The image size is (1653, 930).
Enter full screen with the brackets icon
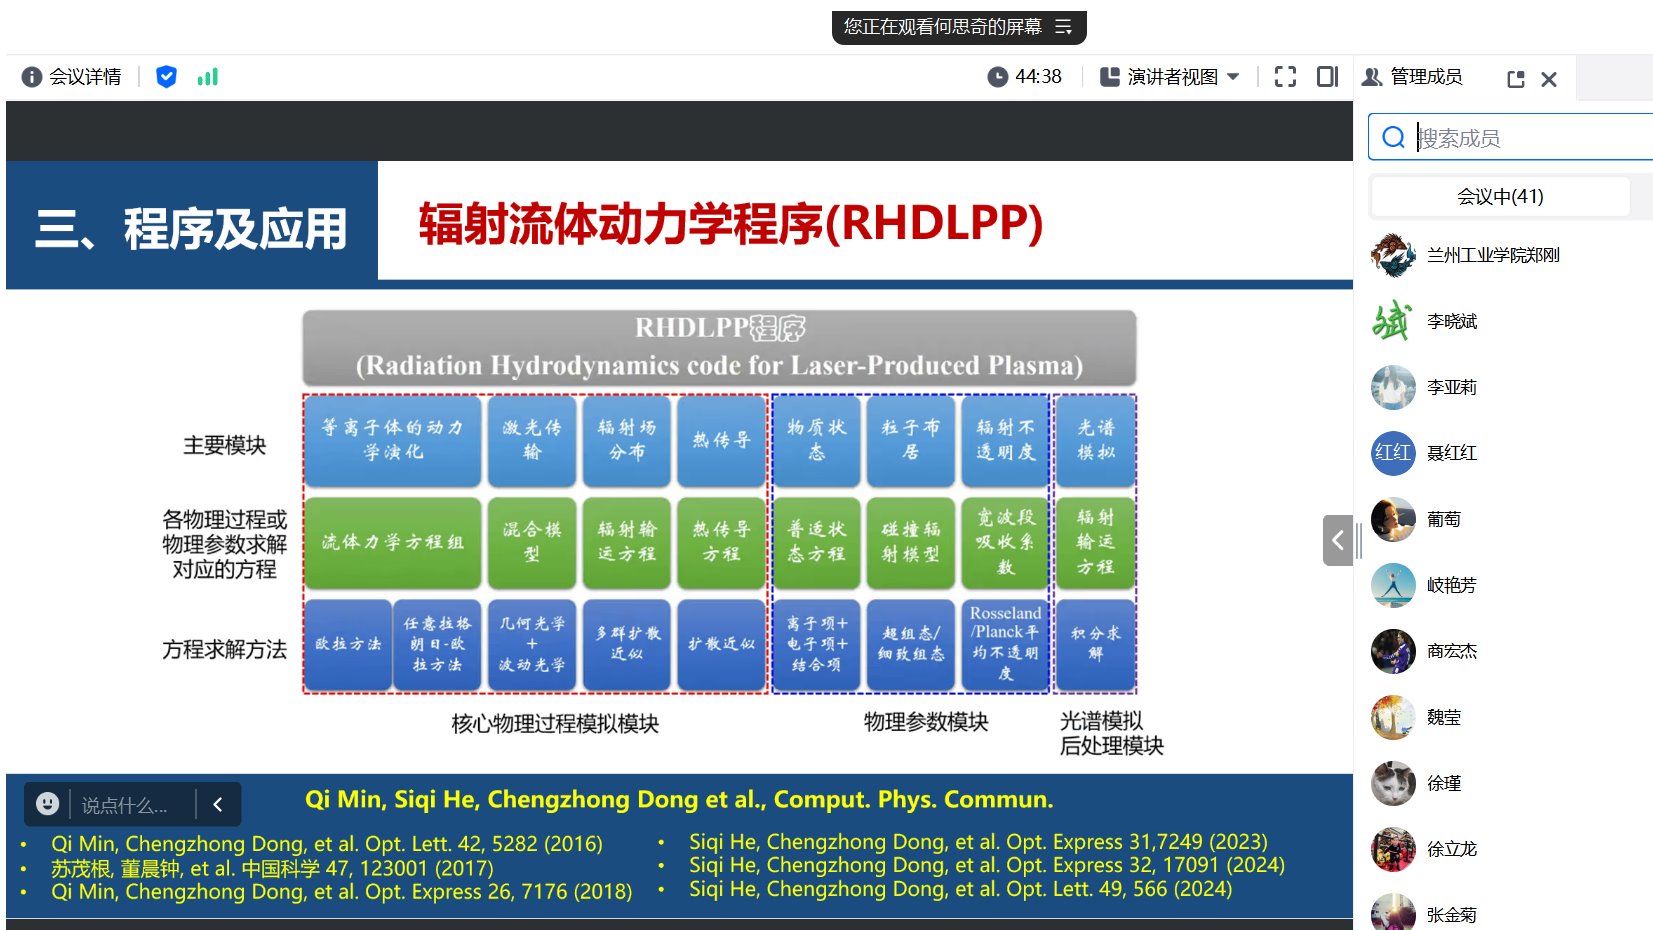click(x=1285, y=77)
